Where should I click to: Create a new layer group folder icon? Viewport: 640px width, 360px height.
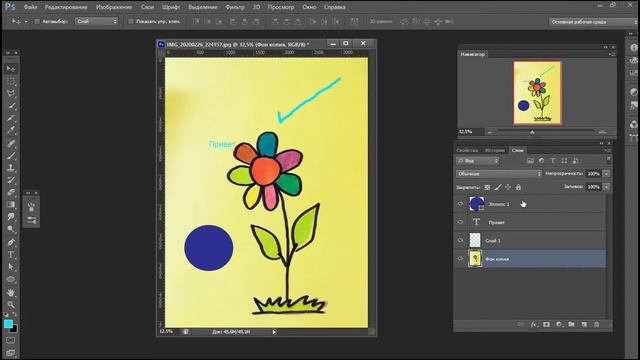tap(571, 324)
